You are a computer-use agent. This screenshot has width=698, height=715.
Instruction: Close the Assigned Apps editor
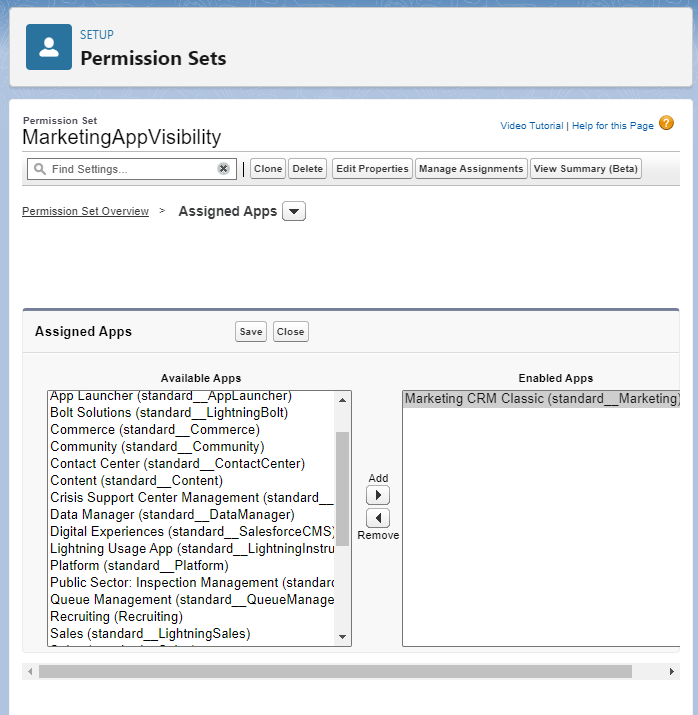click(x=290, y=332)
